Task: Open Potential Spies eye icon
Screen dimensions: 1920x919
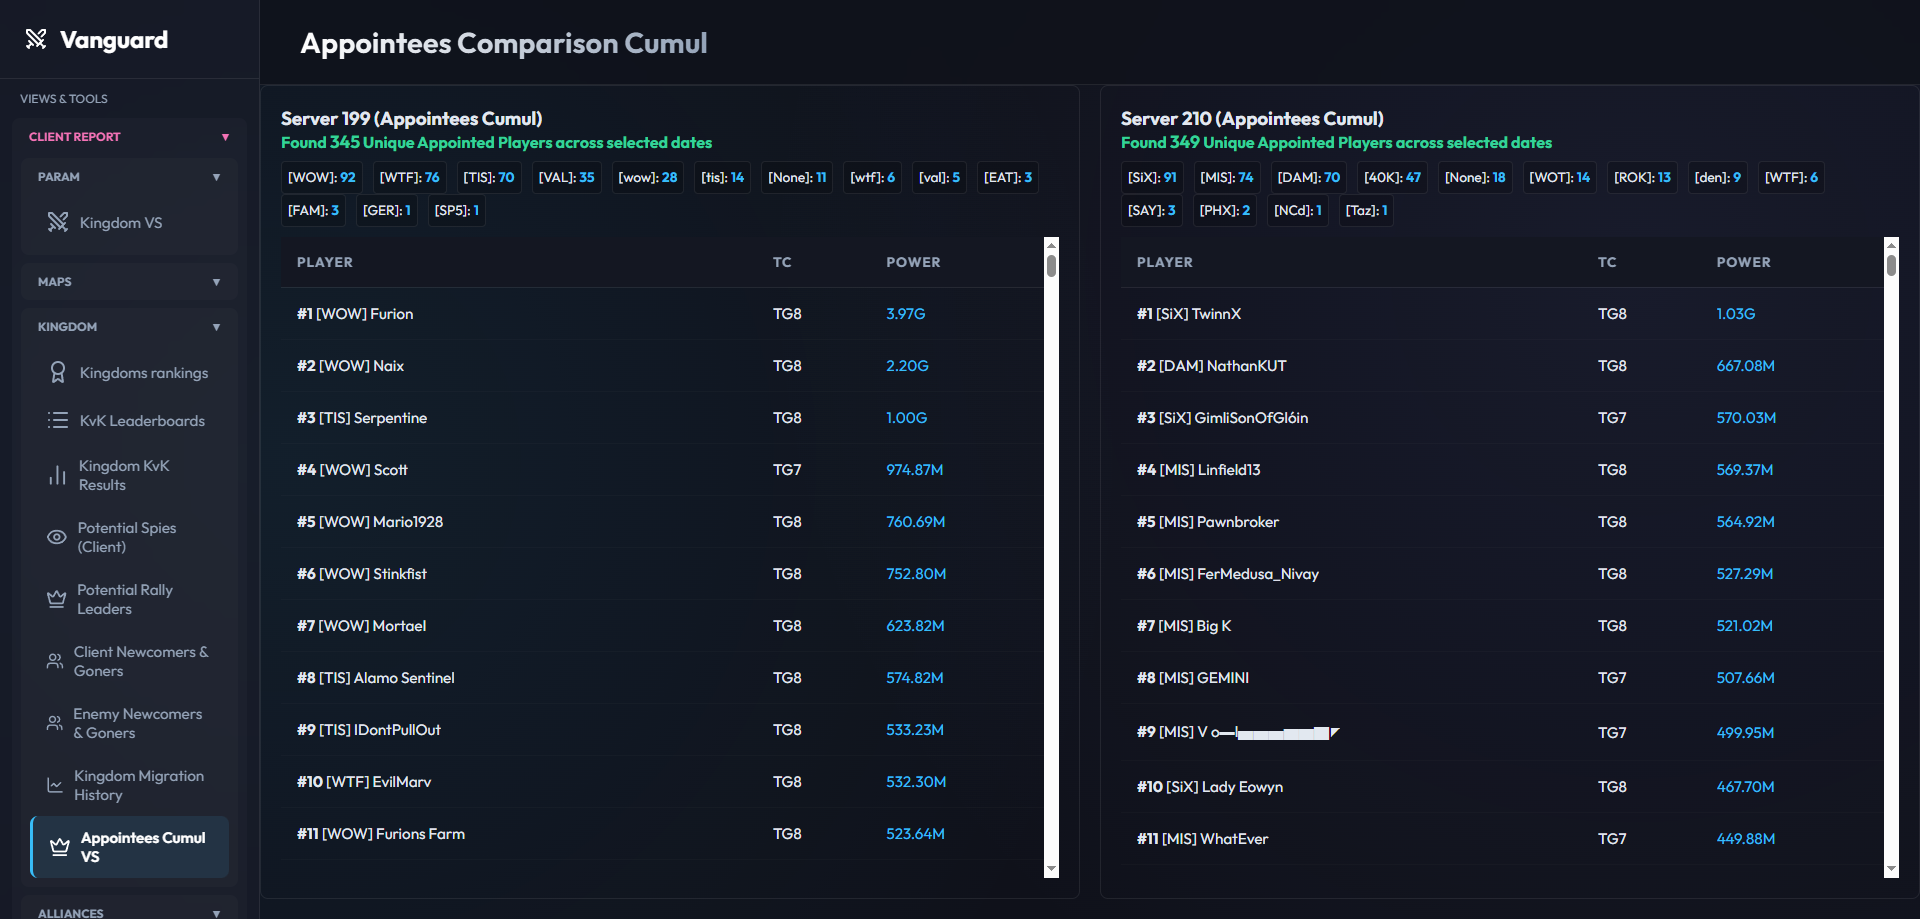Action: tap(57, 537)
